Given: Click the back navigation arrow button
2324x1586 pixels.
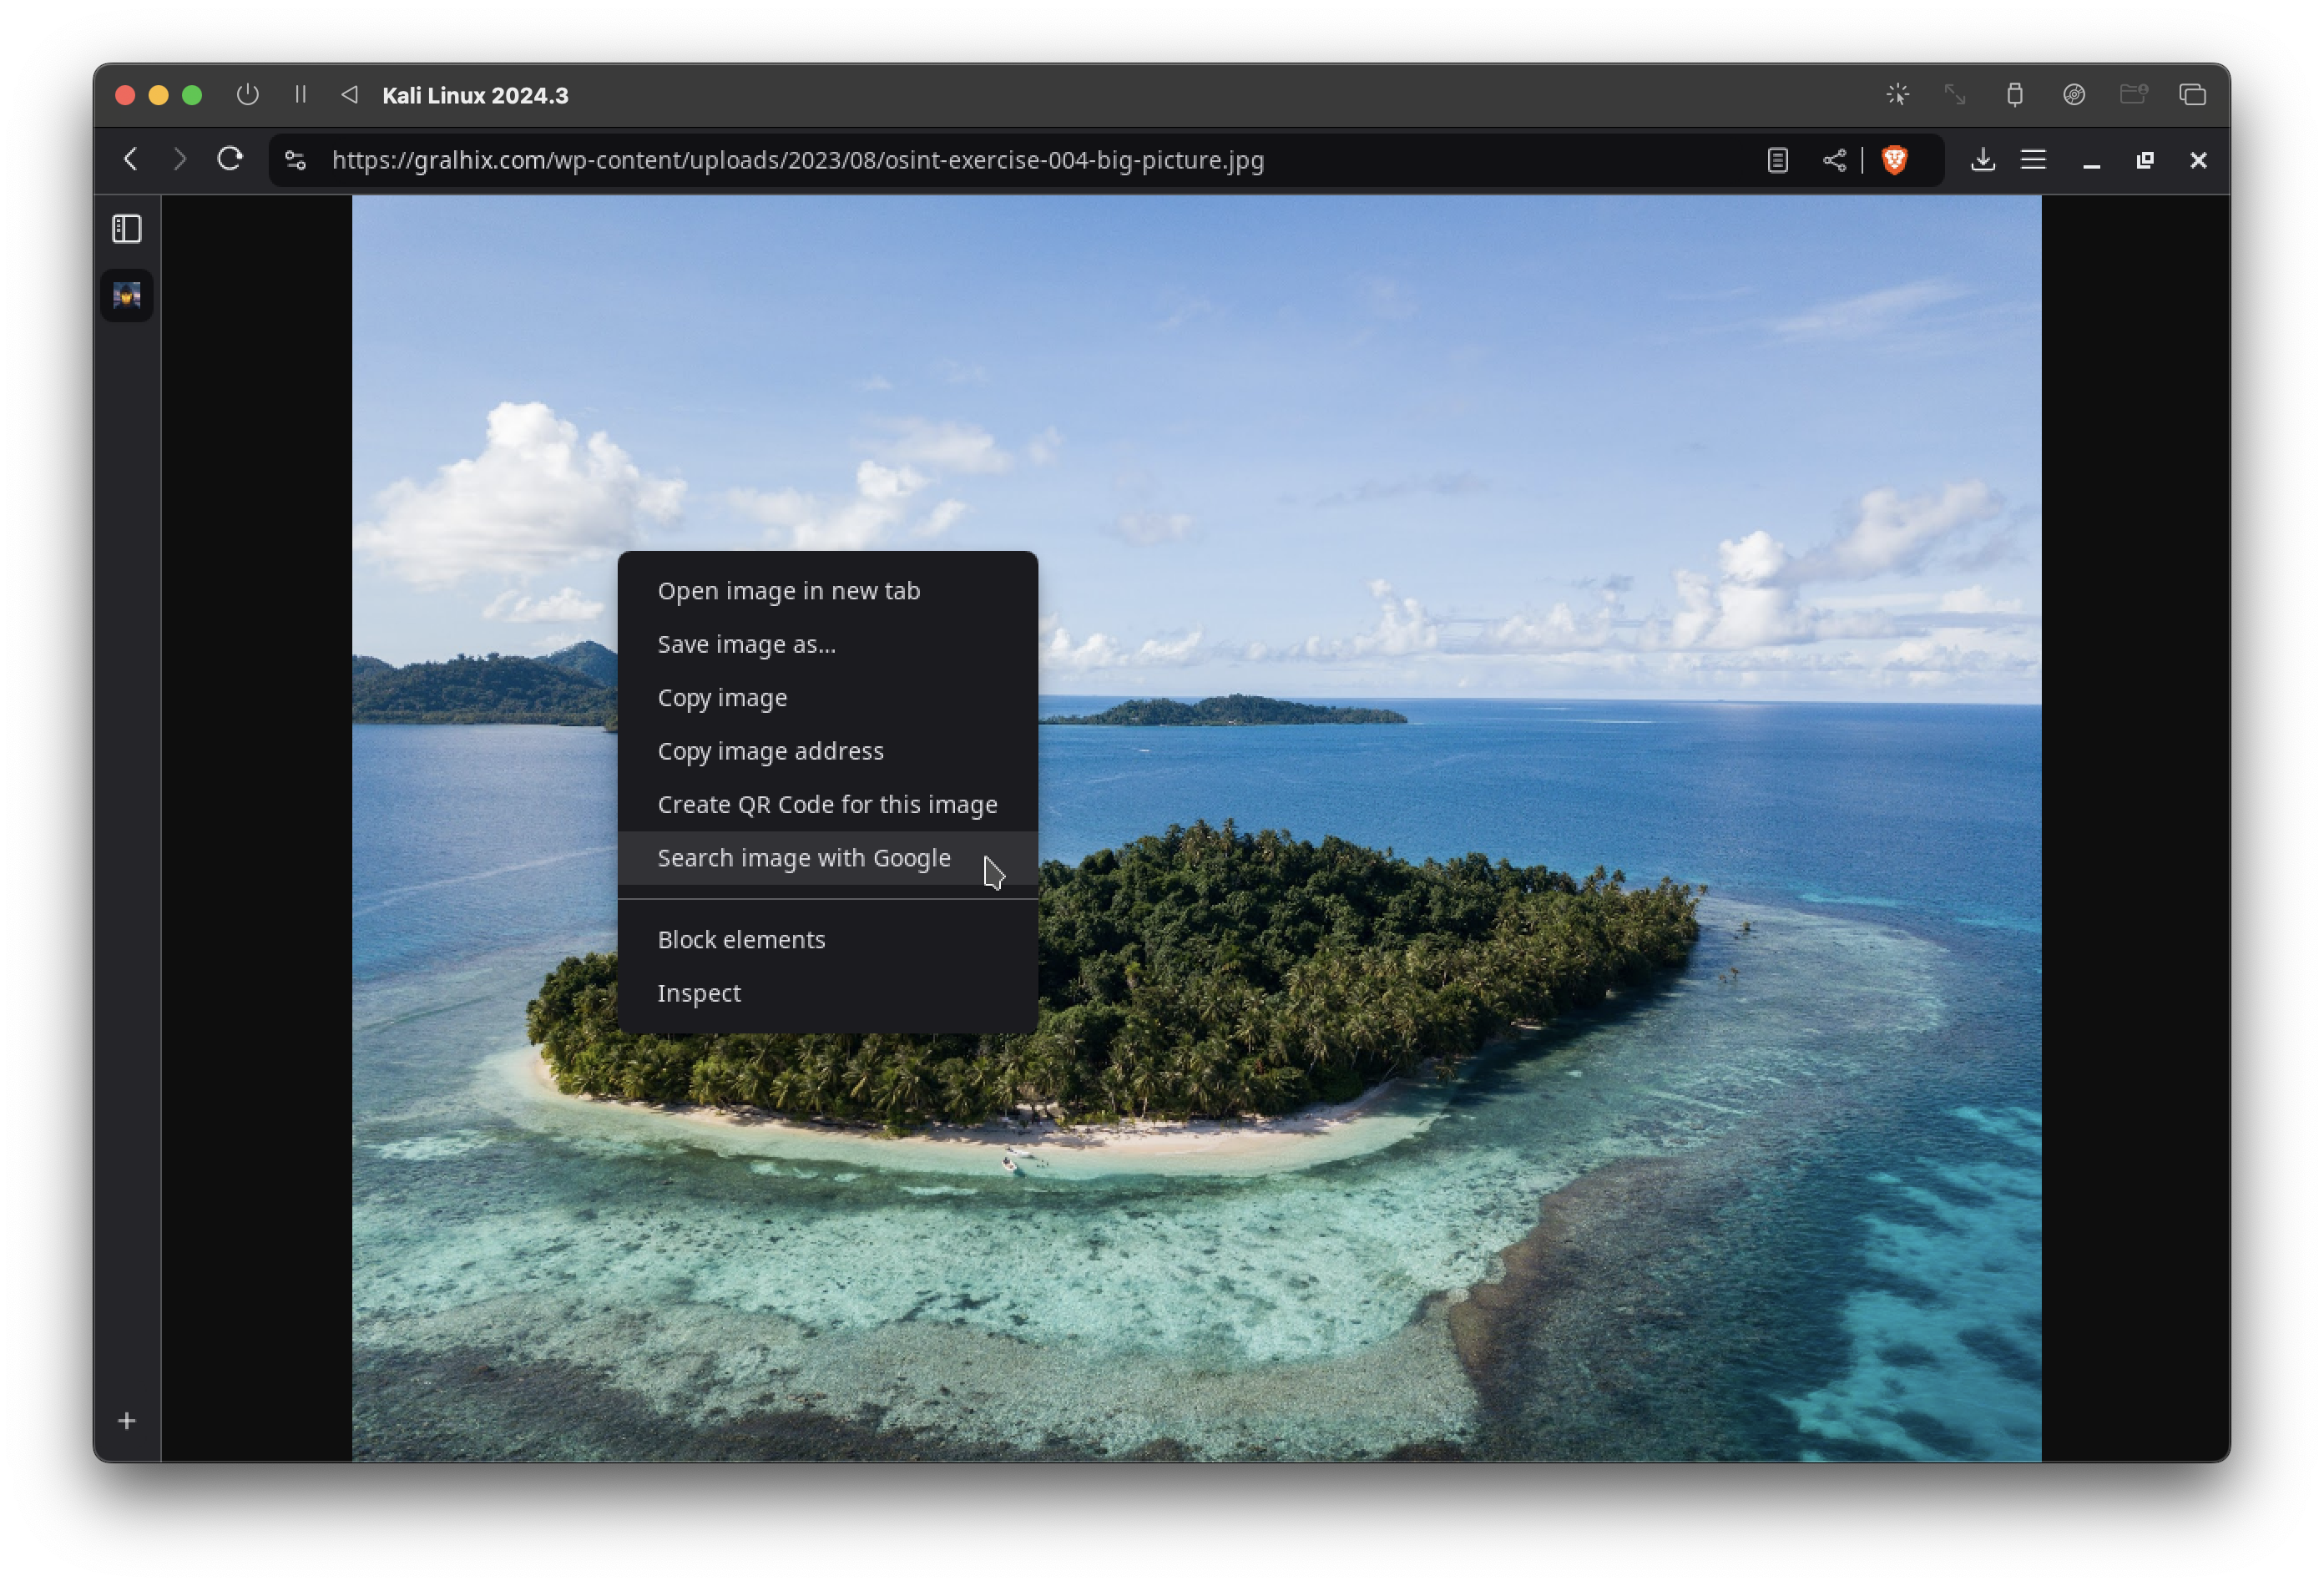Looking at the screenshot, I should pos(134,161).
